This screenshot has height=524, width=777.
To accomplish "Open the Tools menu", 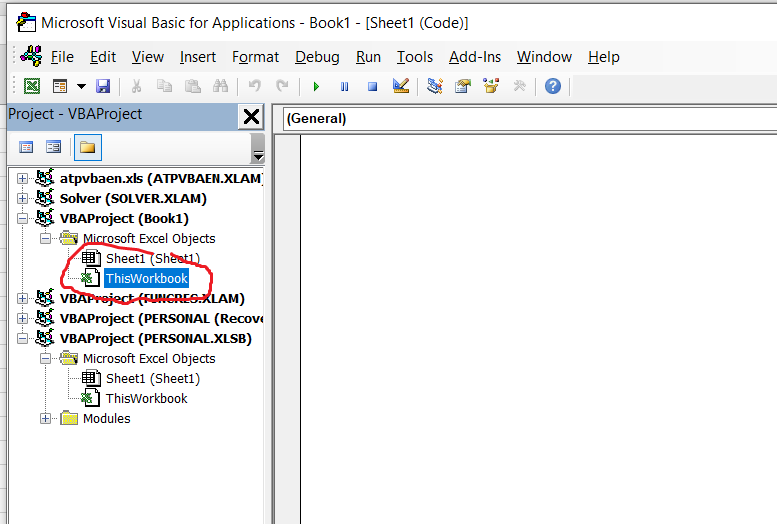I will point(415,57).
